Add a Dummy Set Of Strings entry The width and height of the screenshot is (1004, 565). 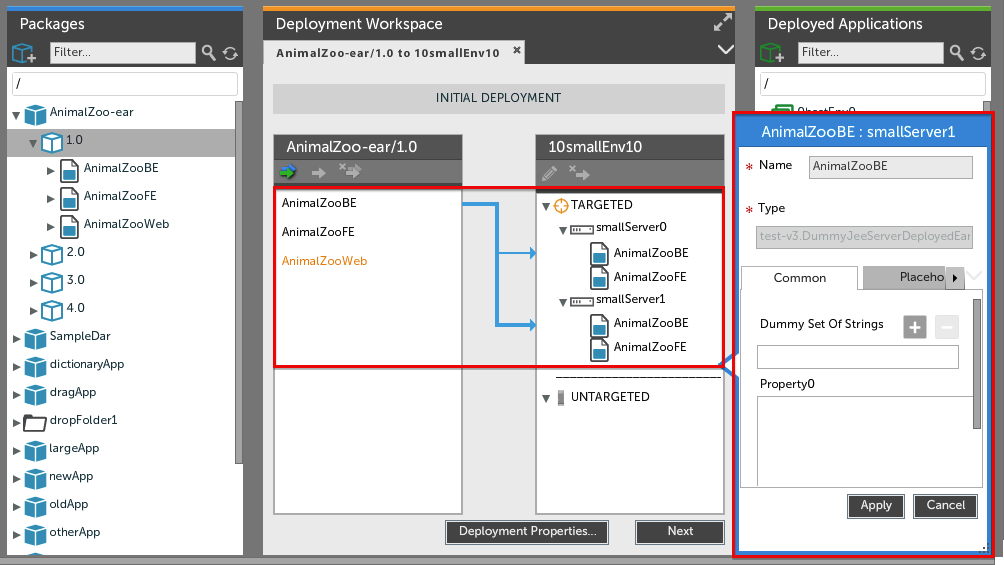pos(915,326)
